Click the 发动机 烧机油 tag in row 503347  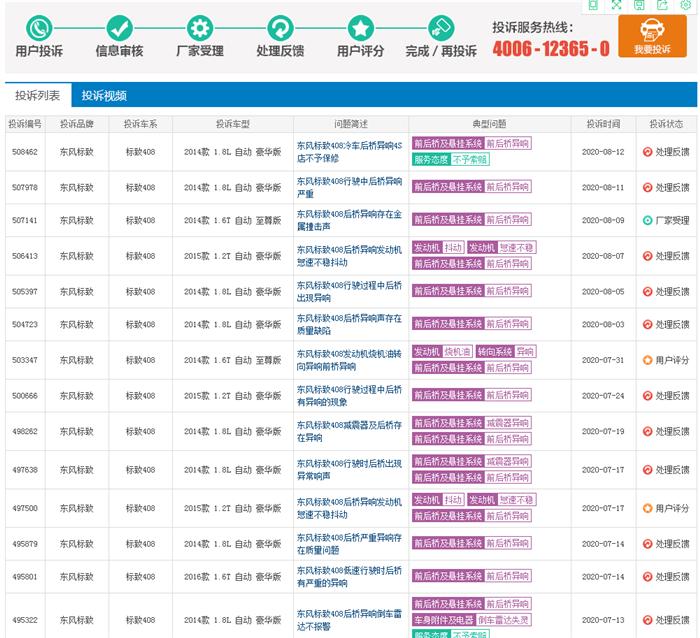[x=442, y=352]
